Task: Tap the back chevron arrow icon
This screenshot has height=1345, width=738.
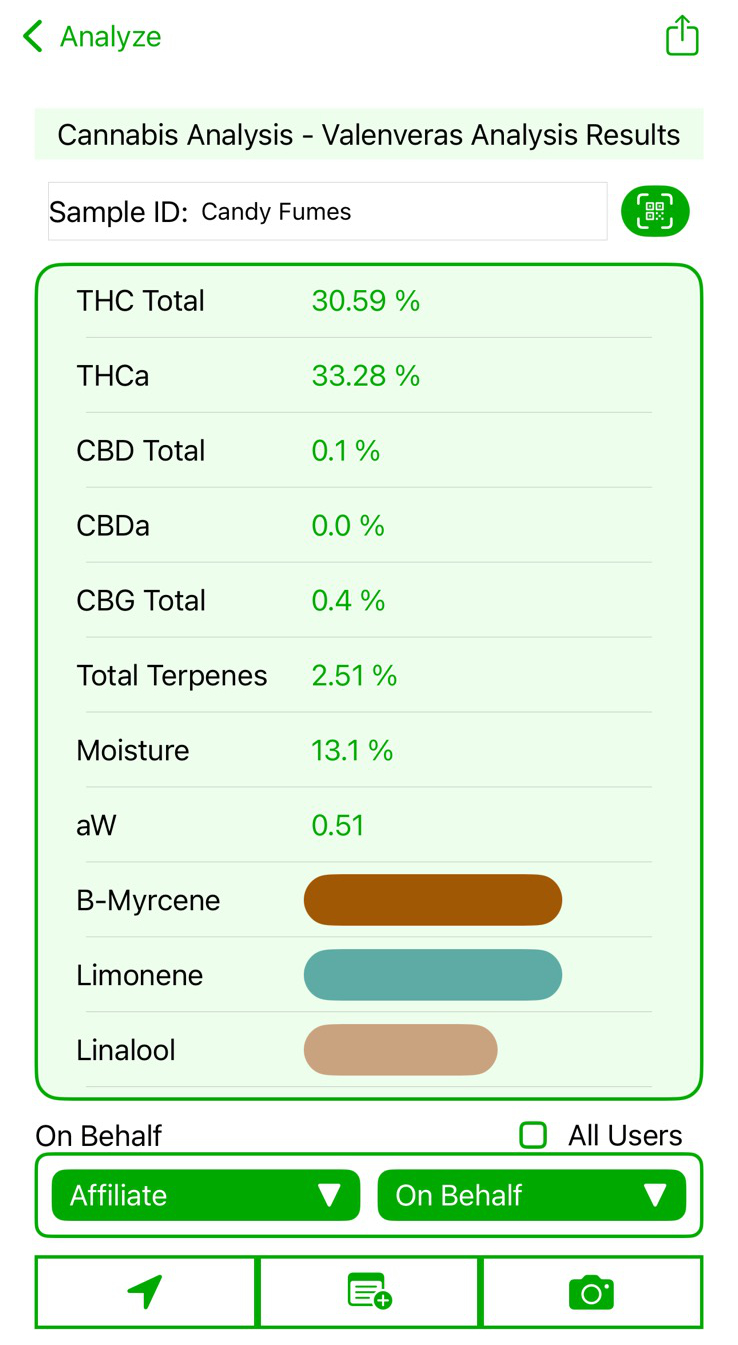Action: (x=33, y=37)
